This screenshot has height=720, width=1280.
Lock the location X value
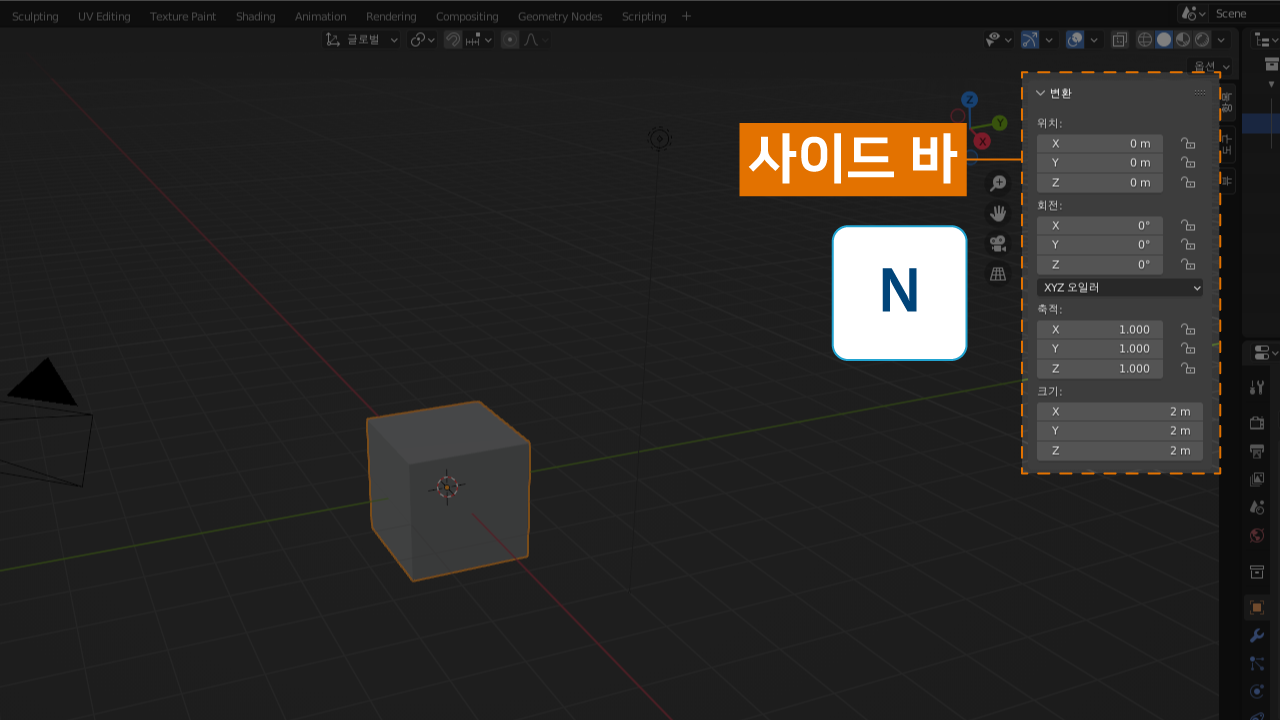pos(1188,143)
